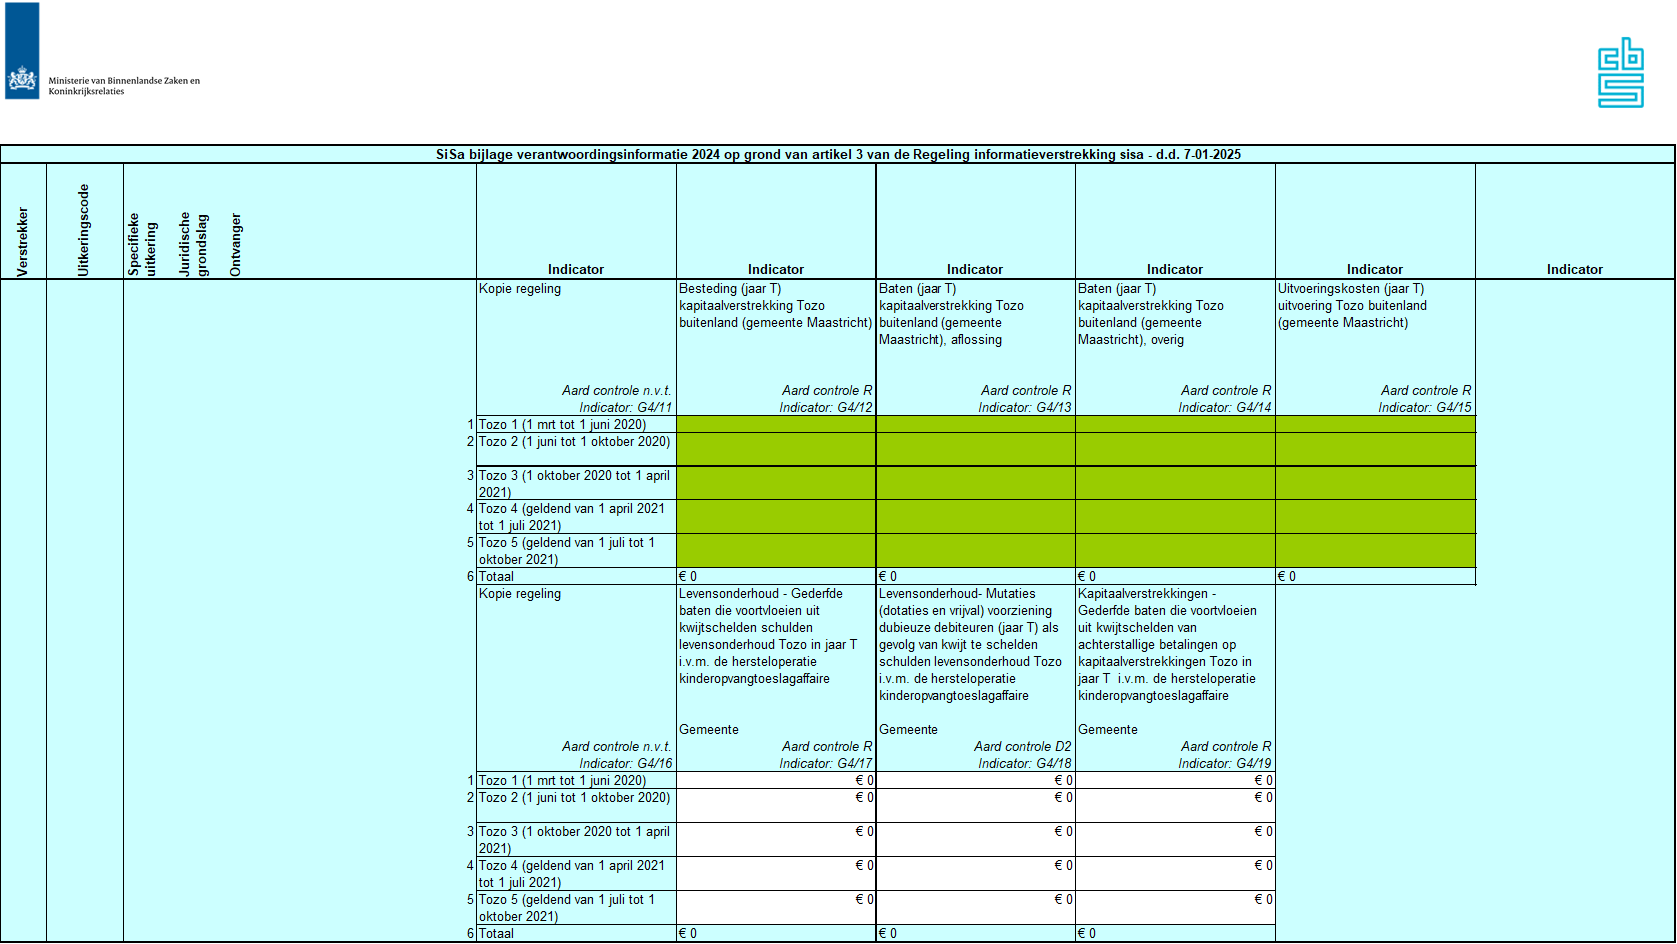1677x944 pixels.
Task: Click the blue CBS logo
Action: tap(1620, 73)
